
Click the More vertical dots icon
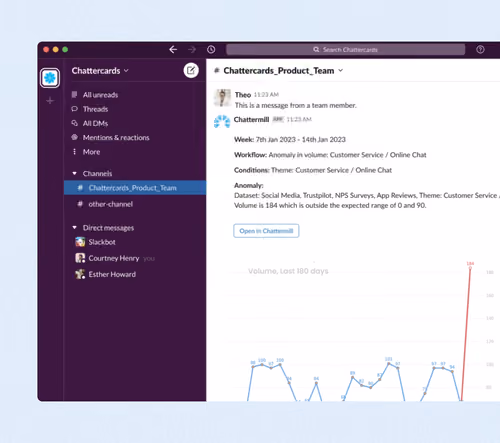click(x=74, y=152)
